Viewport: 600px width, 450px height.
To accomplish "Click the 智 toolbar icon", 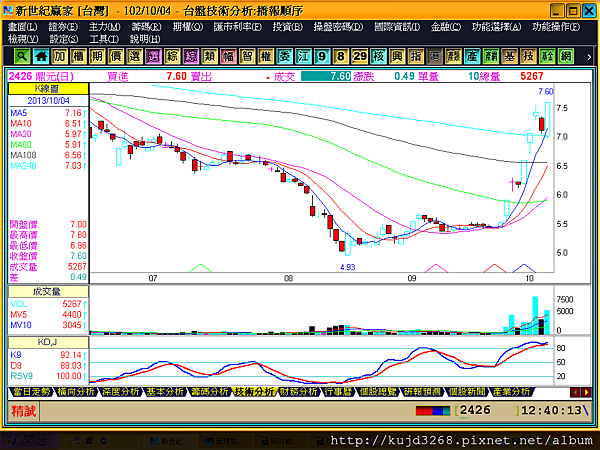I will tap(247, 57).
